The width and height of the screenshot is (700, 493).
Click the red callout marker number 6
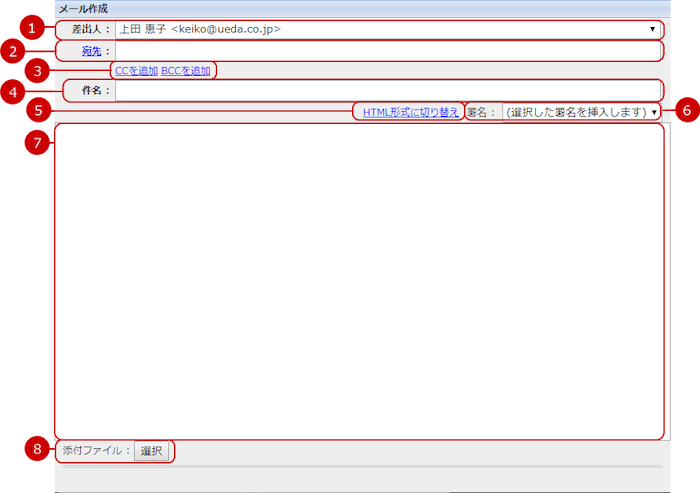click(x=683, y=111)
